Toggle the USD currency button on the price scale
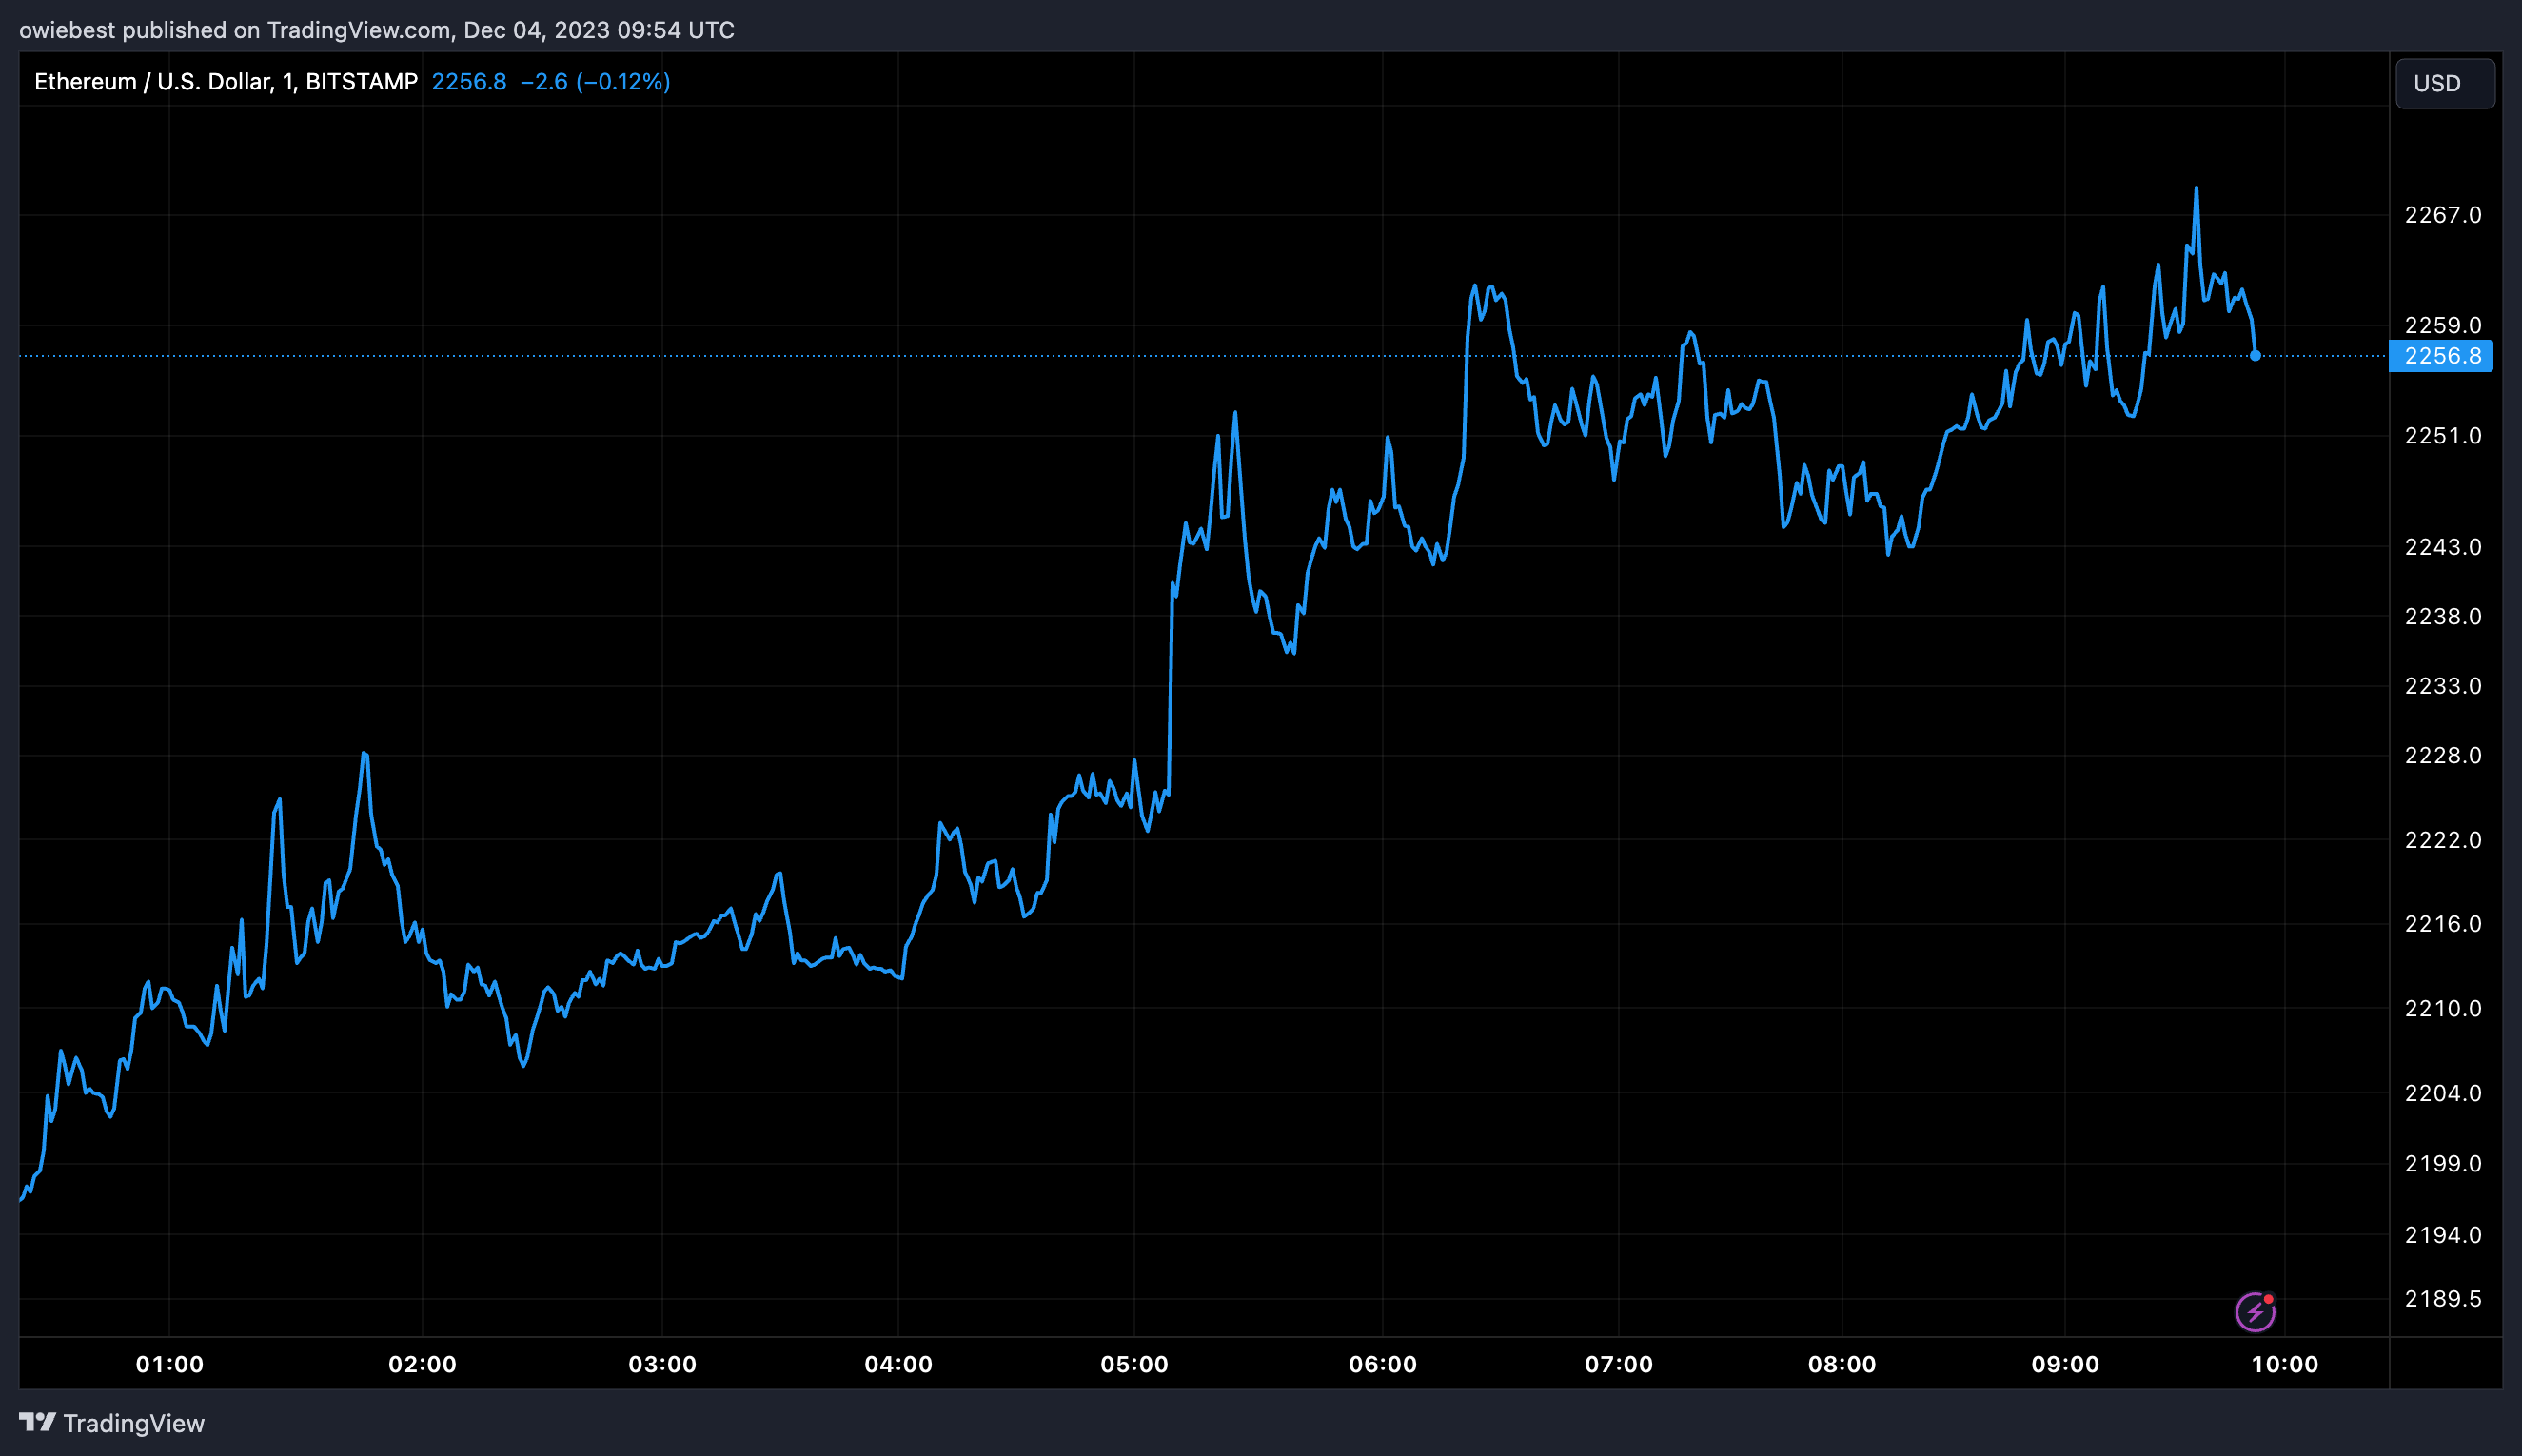Screen dimensions: 2522x1456 (2444, 83)
